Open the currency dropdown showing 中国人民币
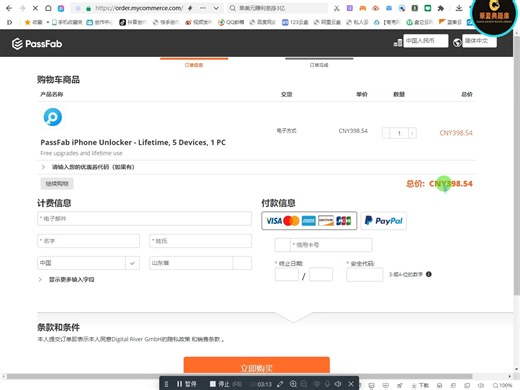Screen dimensions: 520x390 pyautogui.click(x=426, y=41)
